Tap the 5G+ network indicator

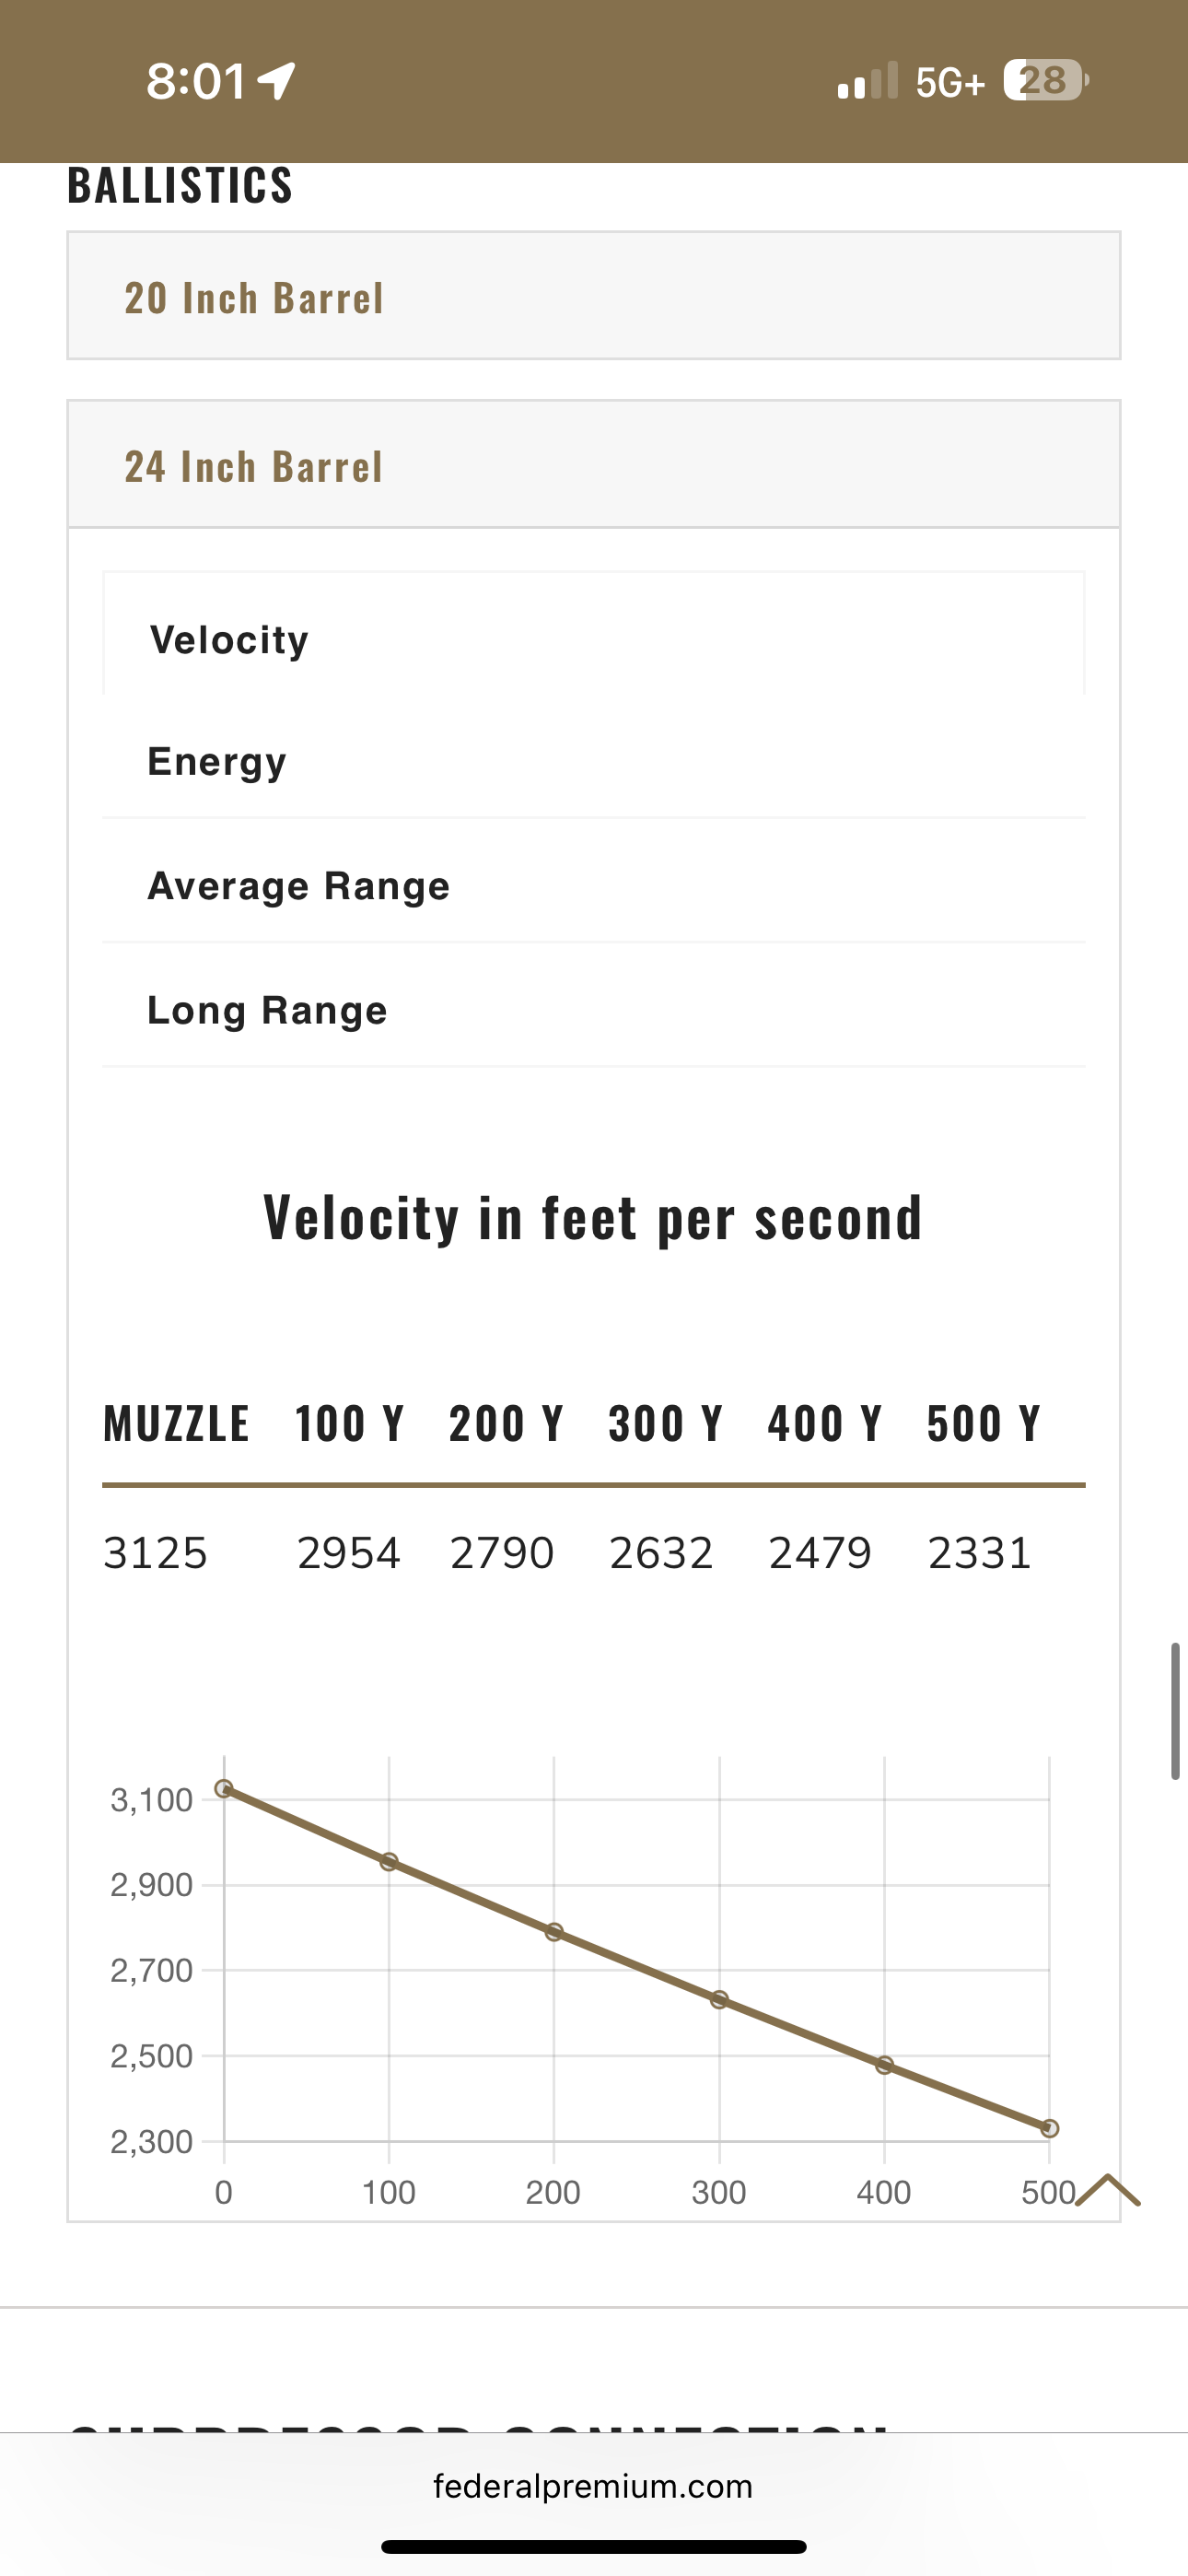click(x=950, y=82)
